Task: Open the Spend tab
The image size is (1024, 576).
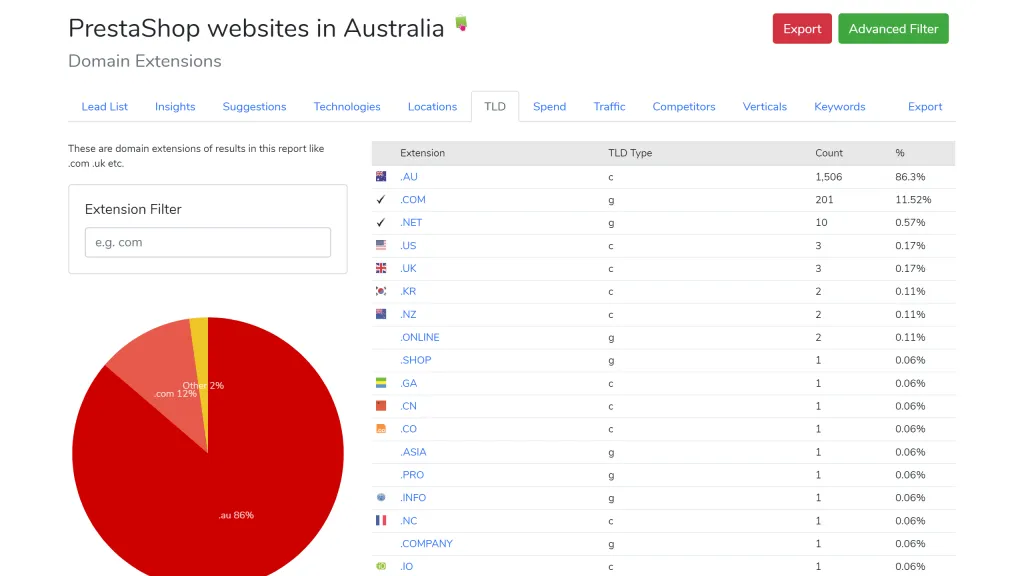Action: (549, 106)
